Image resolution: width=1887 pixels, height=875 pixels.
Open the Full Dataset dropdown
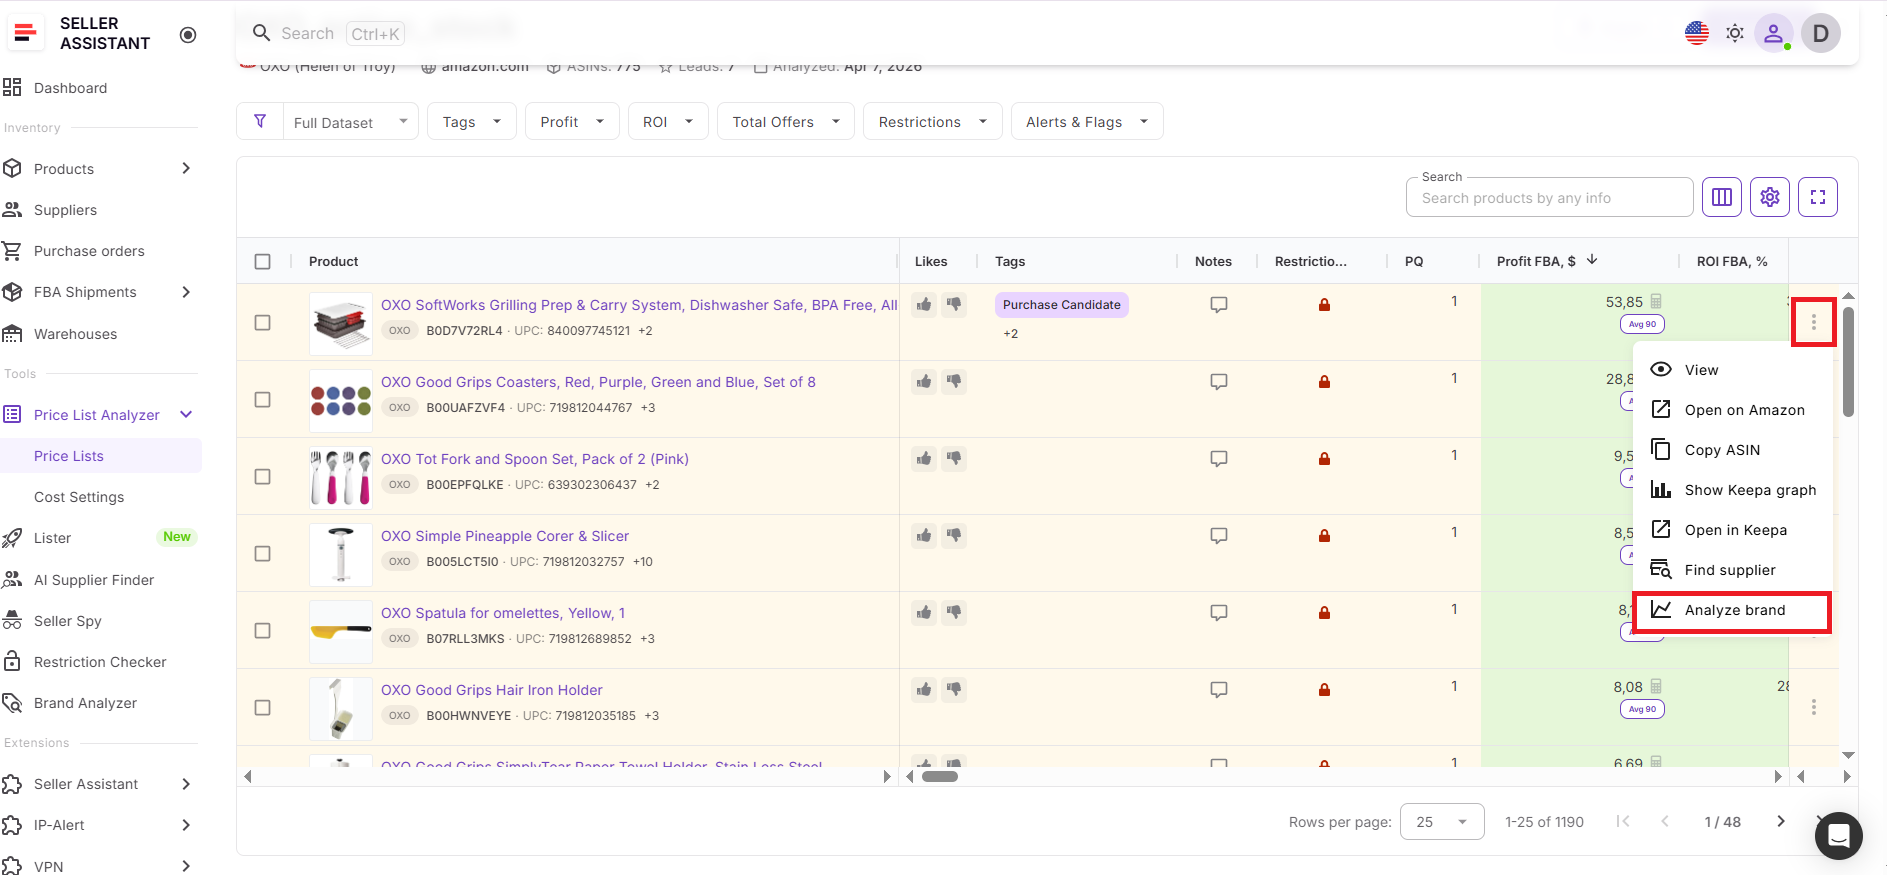click(351, 122)
